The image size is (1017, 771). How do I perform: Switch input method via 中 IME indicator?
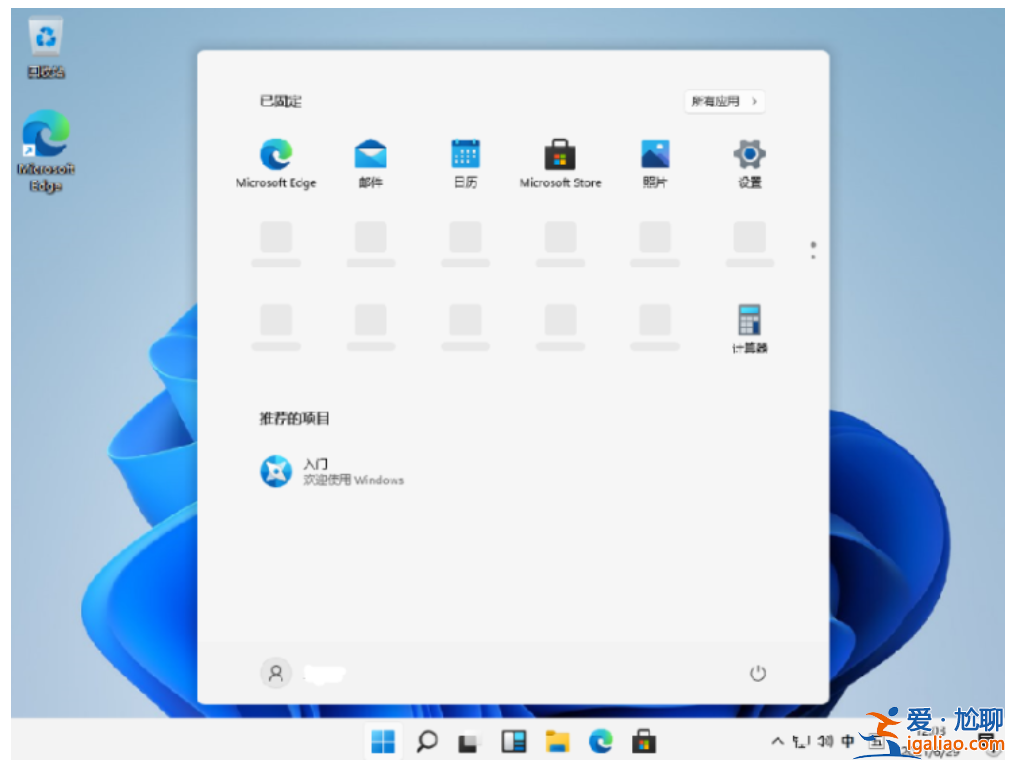tap(845, 742)
